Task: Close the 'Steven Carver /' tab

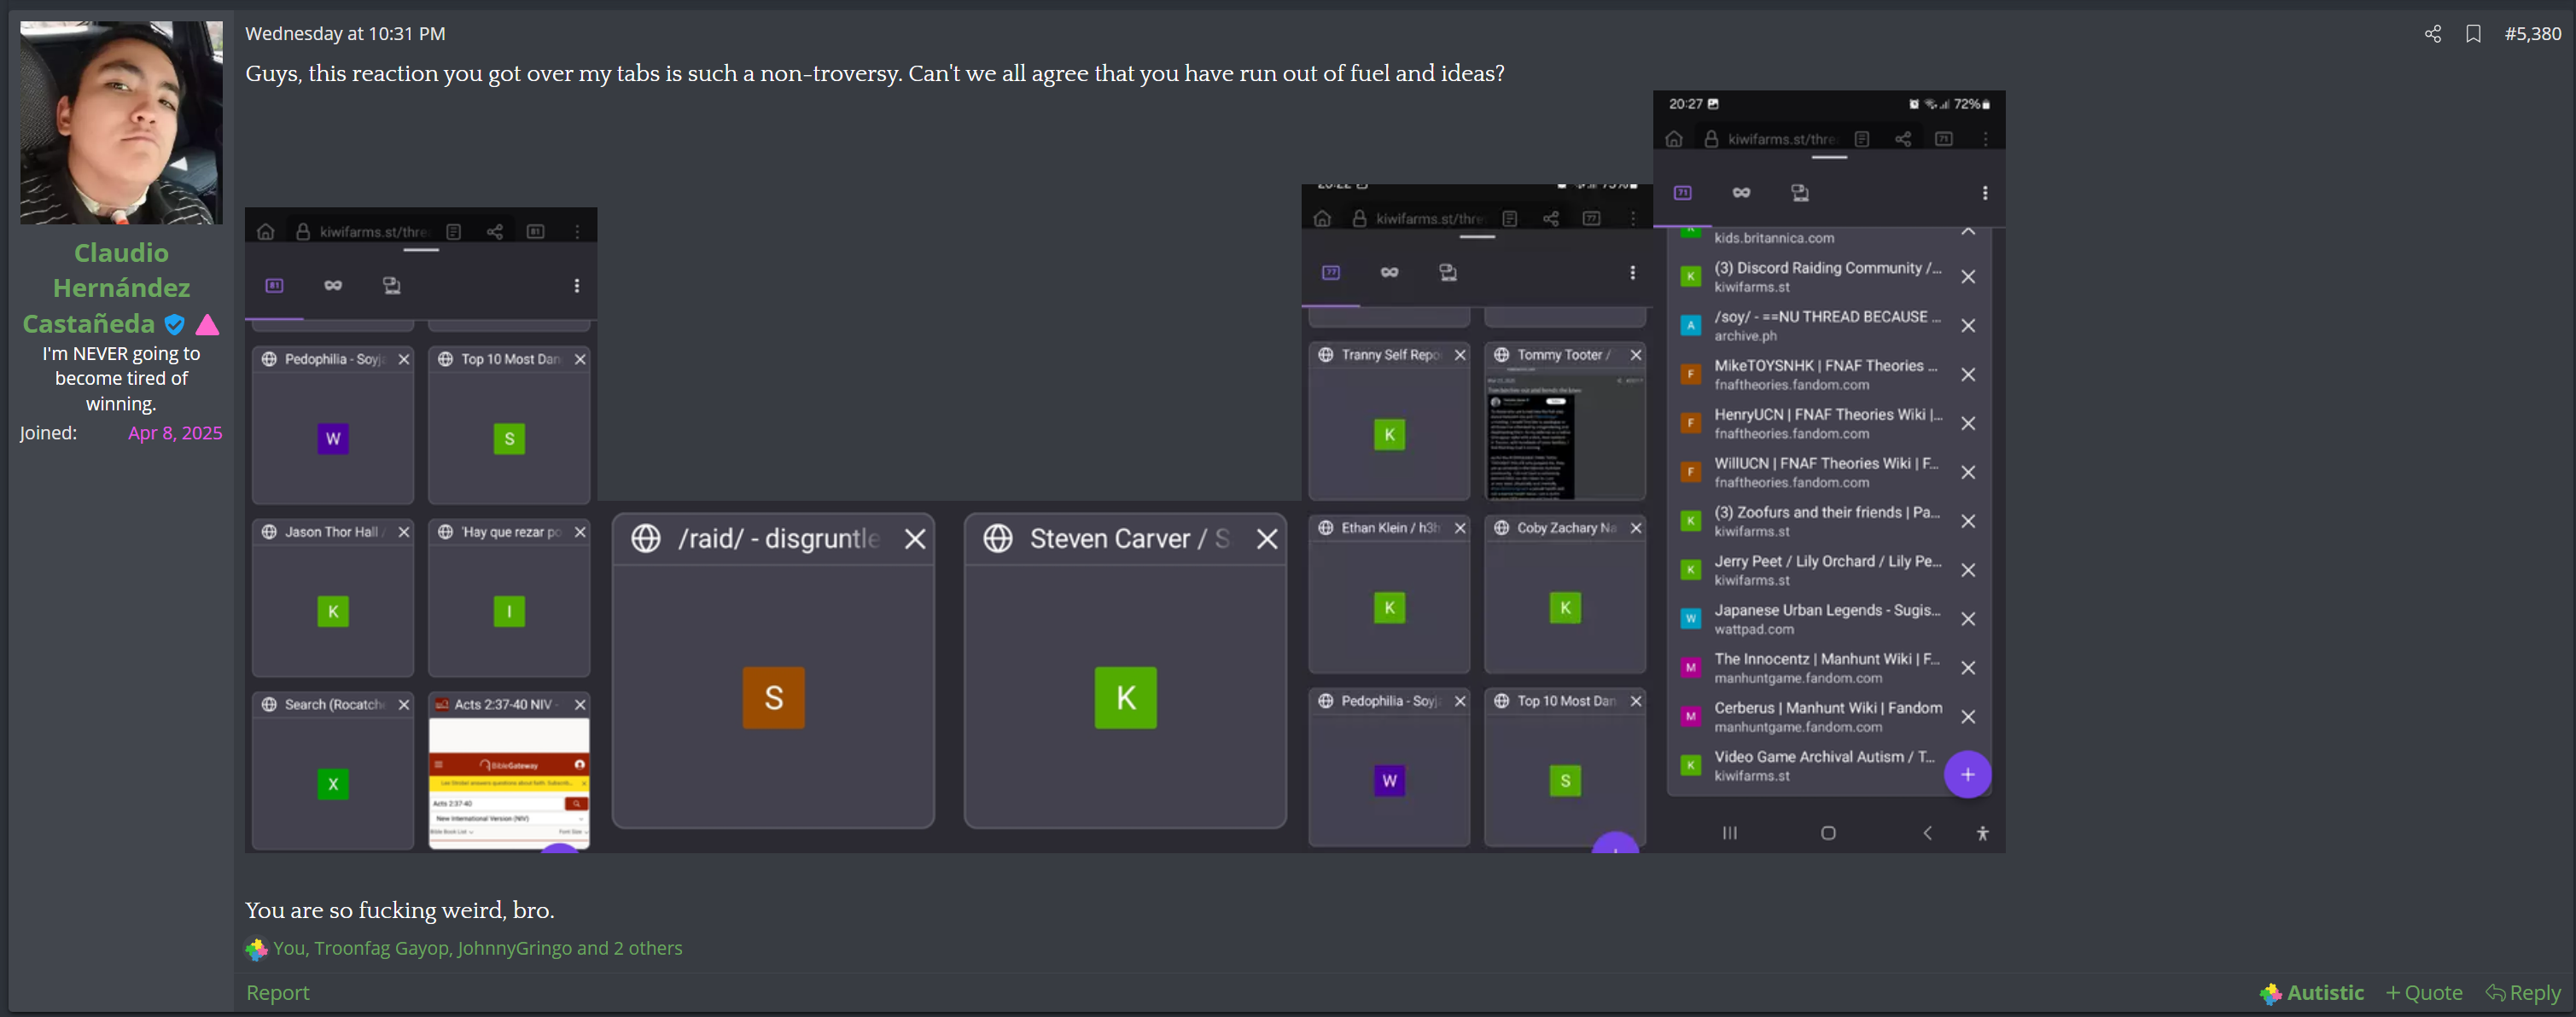Action: click(1266, 539)
